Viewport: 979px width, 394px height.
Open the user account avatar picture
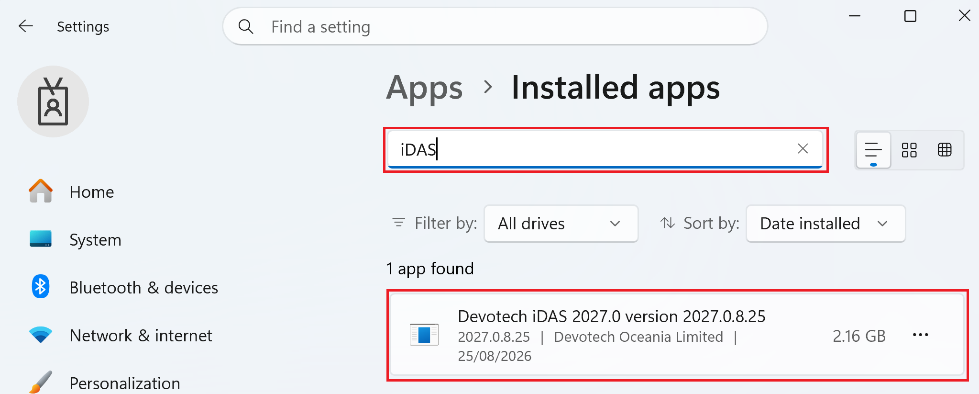click(53, 102)
